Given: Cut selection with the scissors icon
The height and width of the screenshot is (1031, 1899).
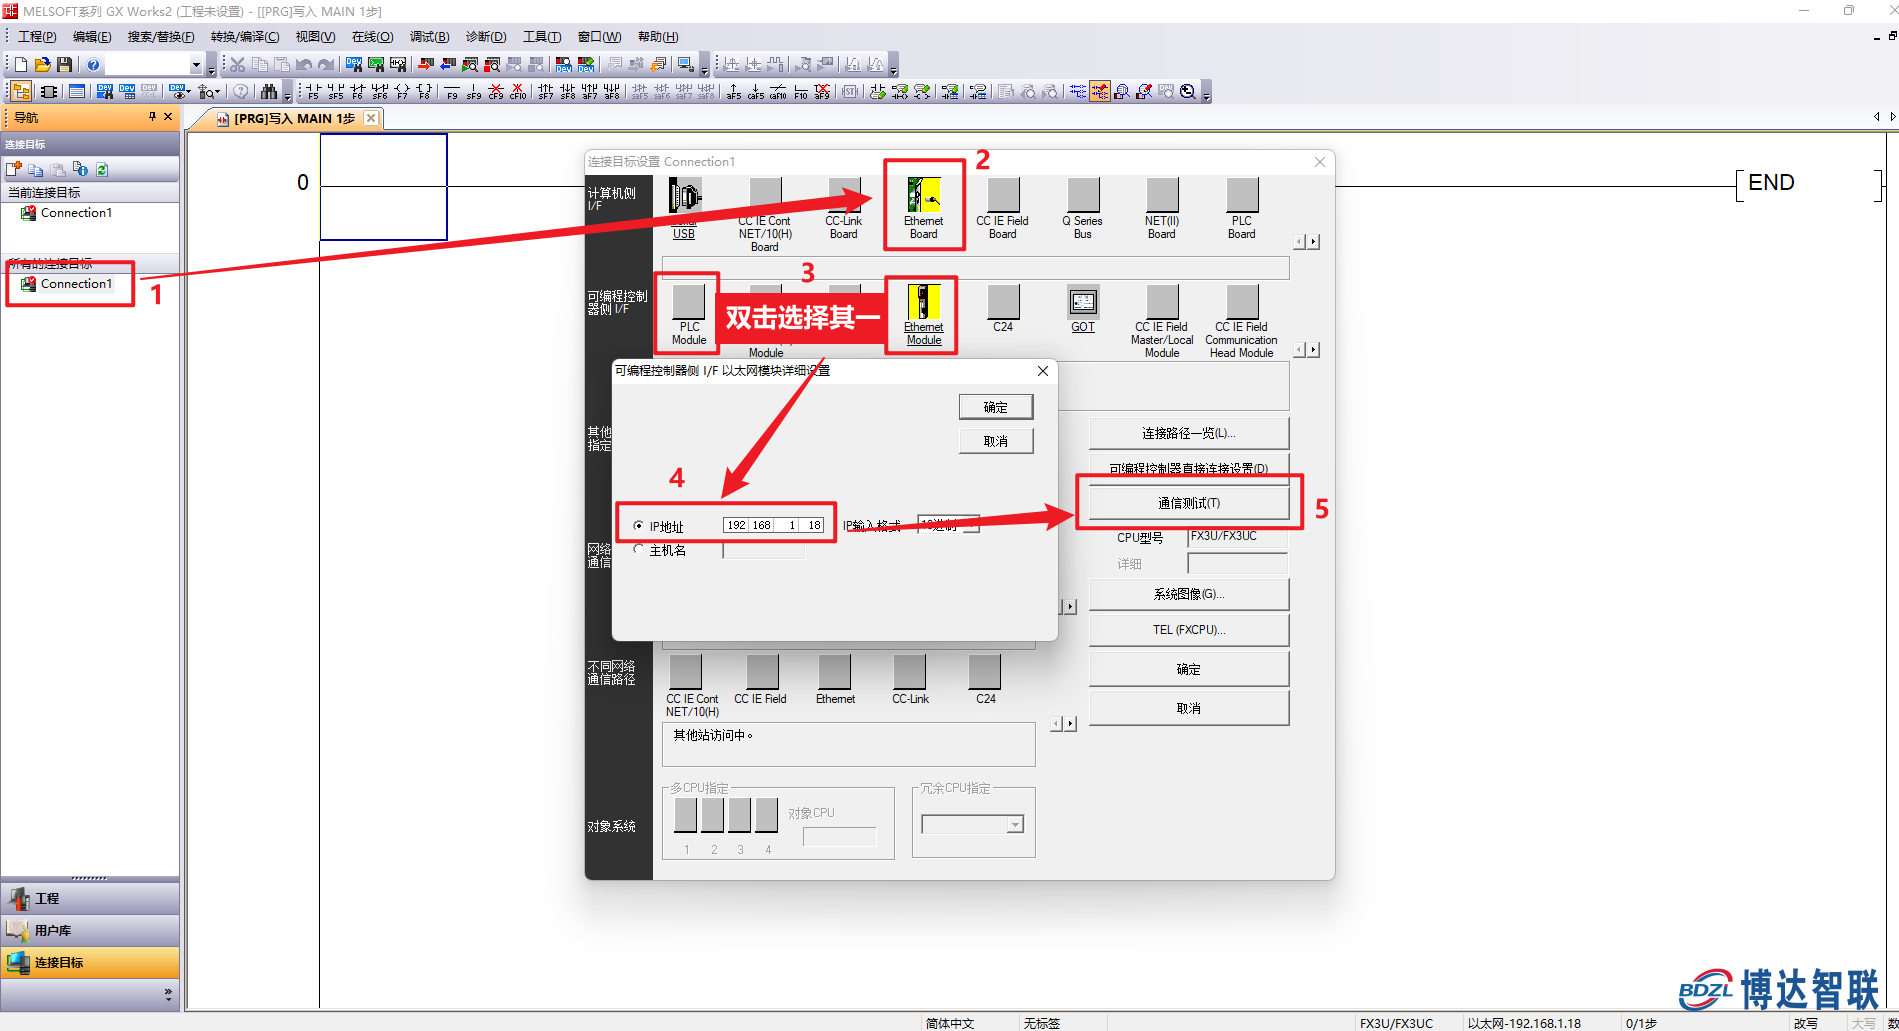Looking at the screenshot, I should click(x=237, y=65).
